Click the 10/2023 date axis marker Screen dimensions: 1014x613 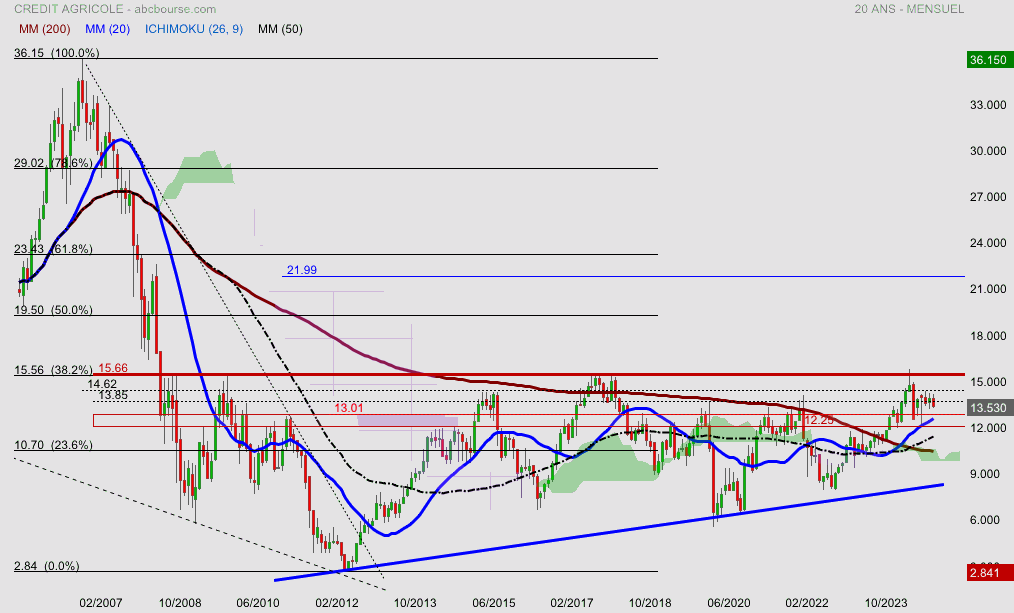tap(885, 604)
